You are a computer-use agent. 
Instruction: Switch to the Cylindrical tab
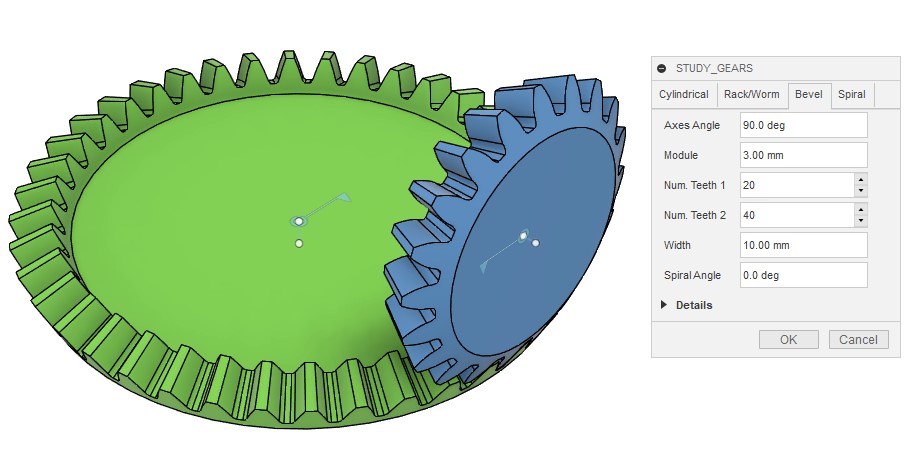(684, 95)
